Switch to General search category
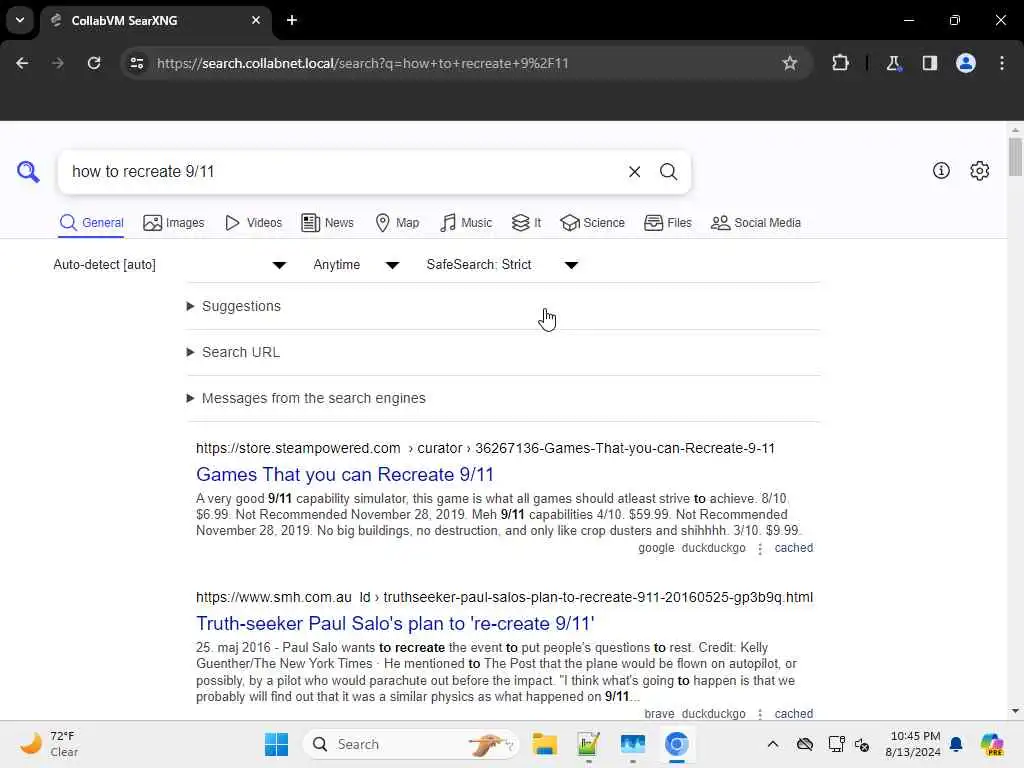Image resolution: width=1024 pixels, height=768 pixels. (x=91, y=223)
